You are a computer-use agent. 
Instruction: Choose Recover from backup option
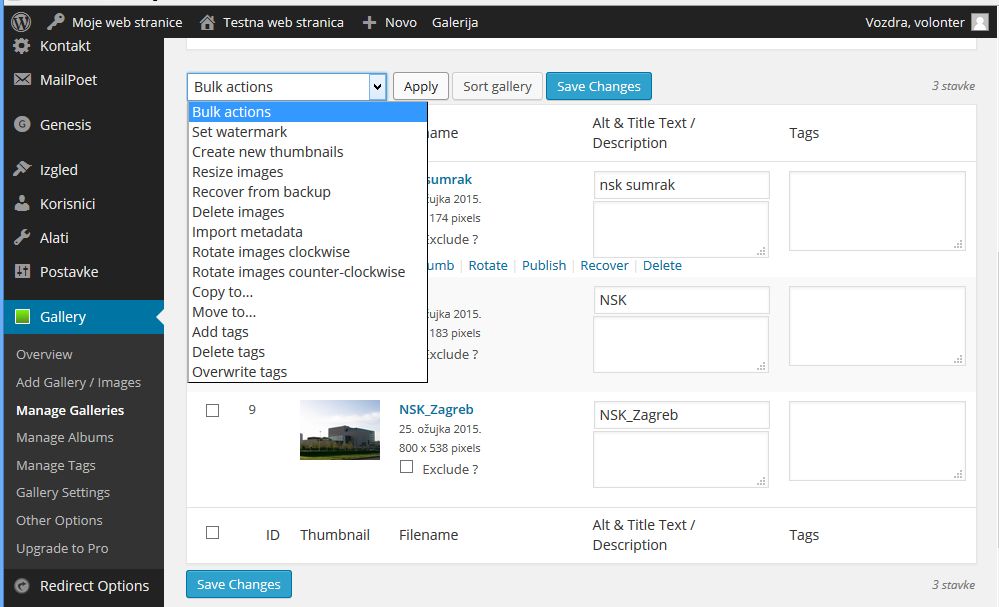tap(308, 192)
